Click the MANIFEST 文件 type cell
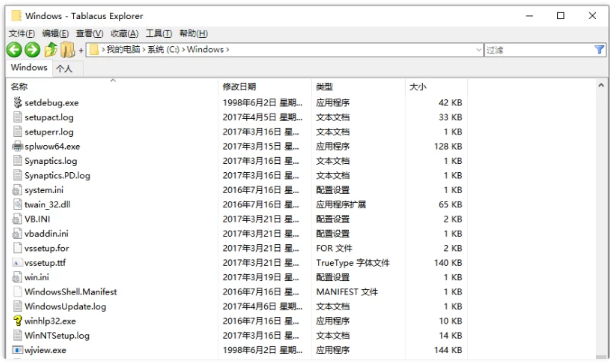Viewport: 610px width, 362px height. pyautogui.click(x=347, y=292)
